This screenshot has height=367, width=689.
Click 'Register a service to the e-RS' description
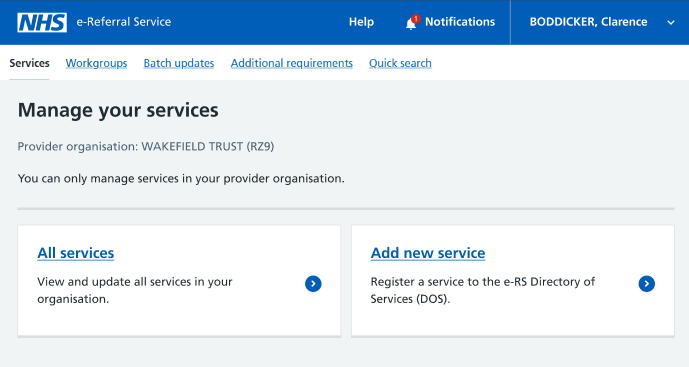click(482, 290)
